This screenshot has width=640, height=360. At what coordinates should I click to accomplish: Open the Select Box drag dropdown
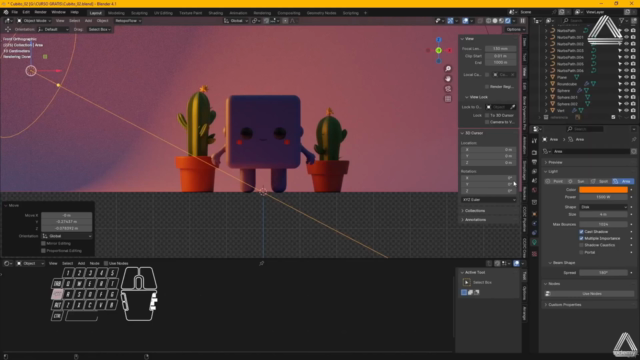pyautogui.click(x=99, y=29)
